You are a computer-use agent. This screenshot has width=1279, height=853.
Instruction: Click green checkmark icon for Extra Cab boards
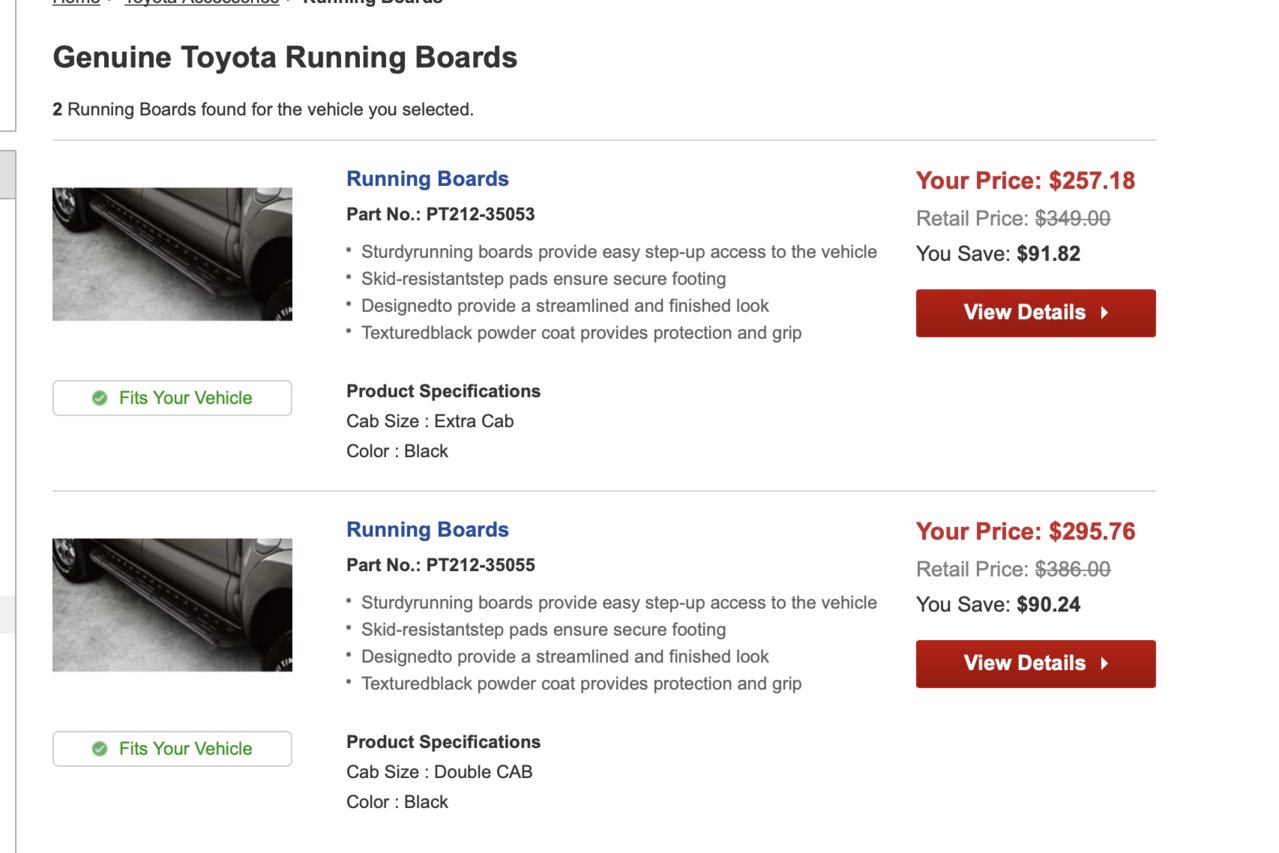(99, 398)
